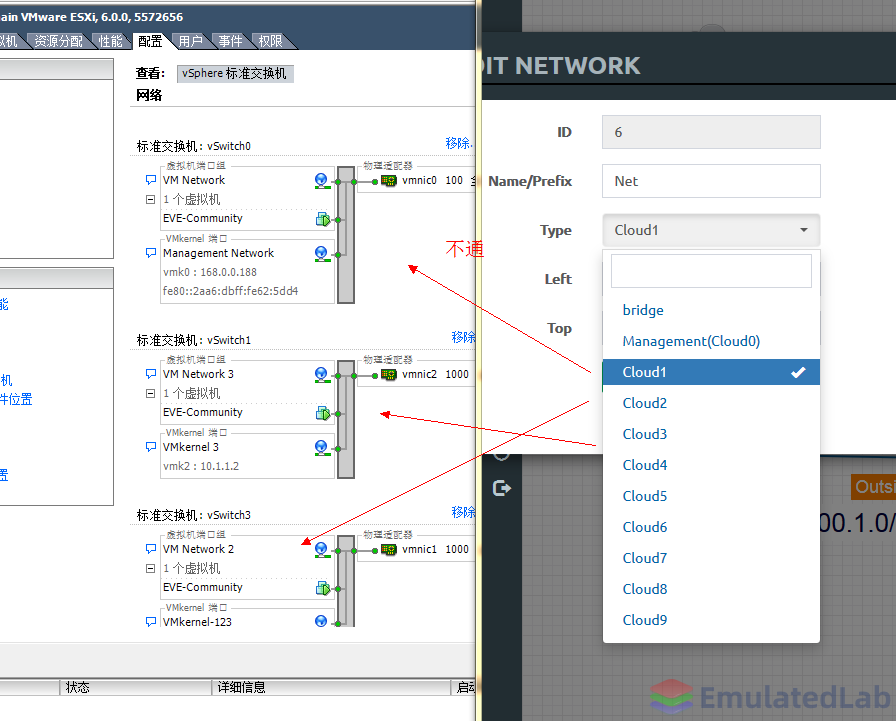
Task: Click the vSphere 标准交换机 view button
Action: pos(235,74)
